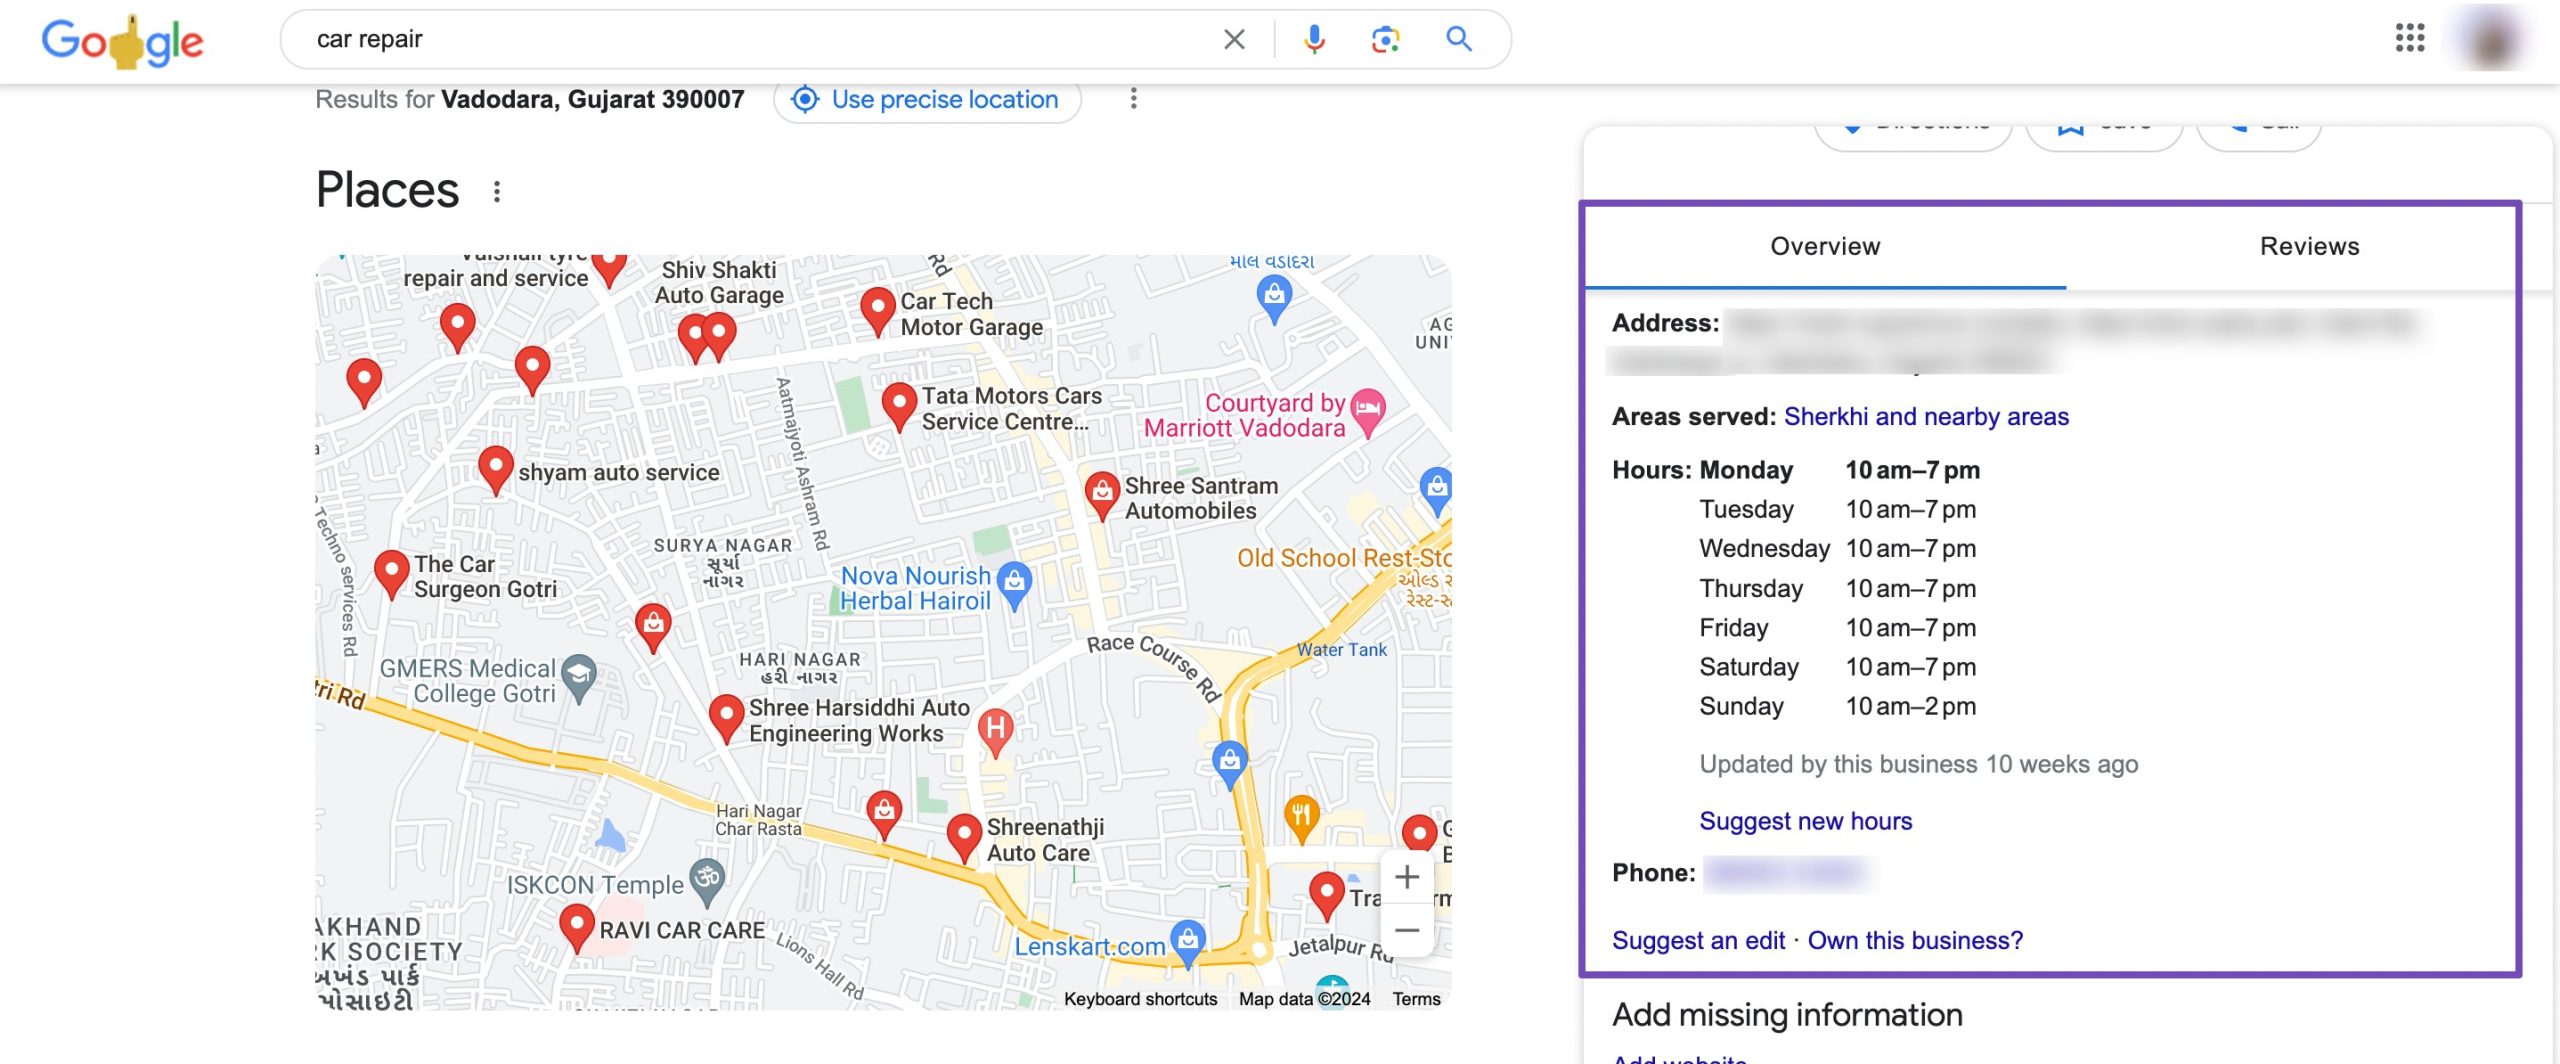
Task: Open more options next to Places heading
Action: (497, 191)
